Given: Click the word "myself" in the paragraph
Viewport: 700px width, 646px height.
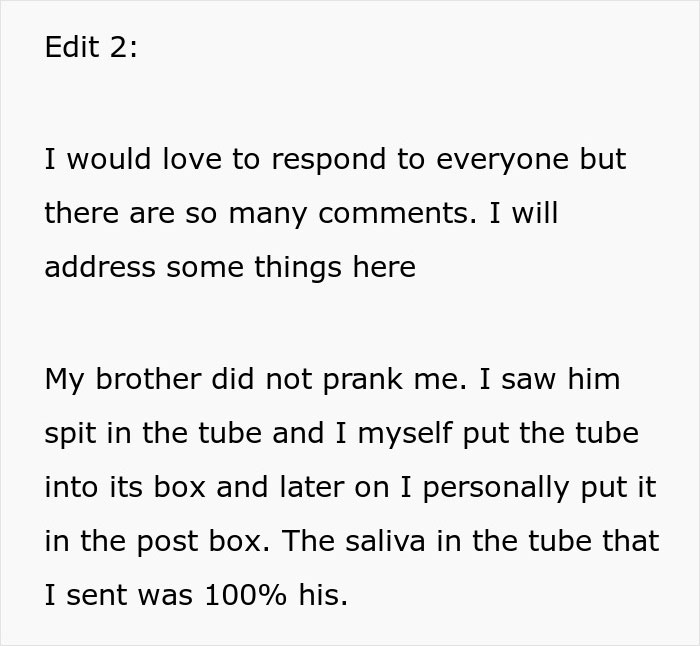Looking at the screenshot, I should 406,433.
